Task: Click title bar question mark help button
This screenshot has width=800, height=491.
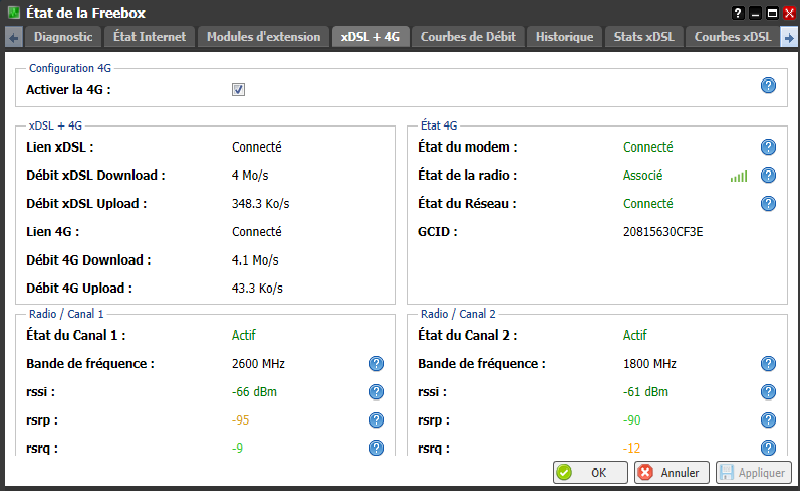Action: click(738, 12)
